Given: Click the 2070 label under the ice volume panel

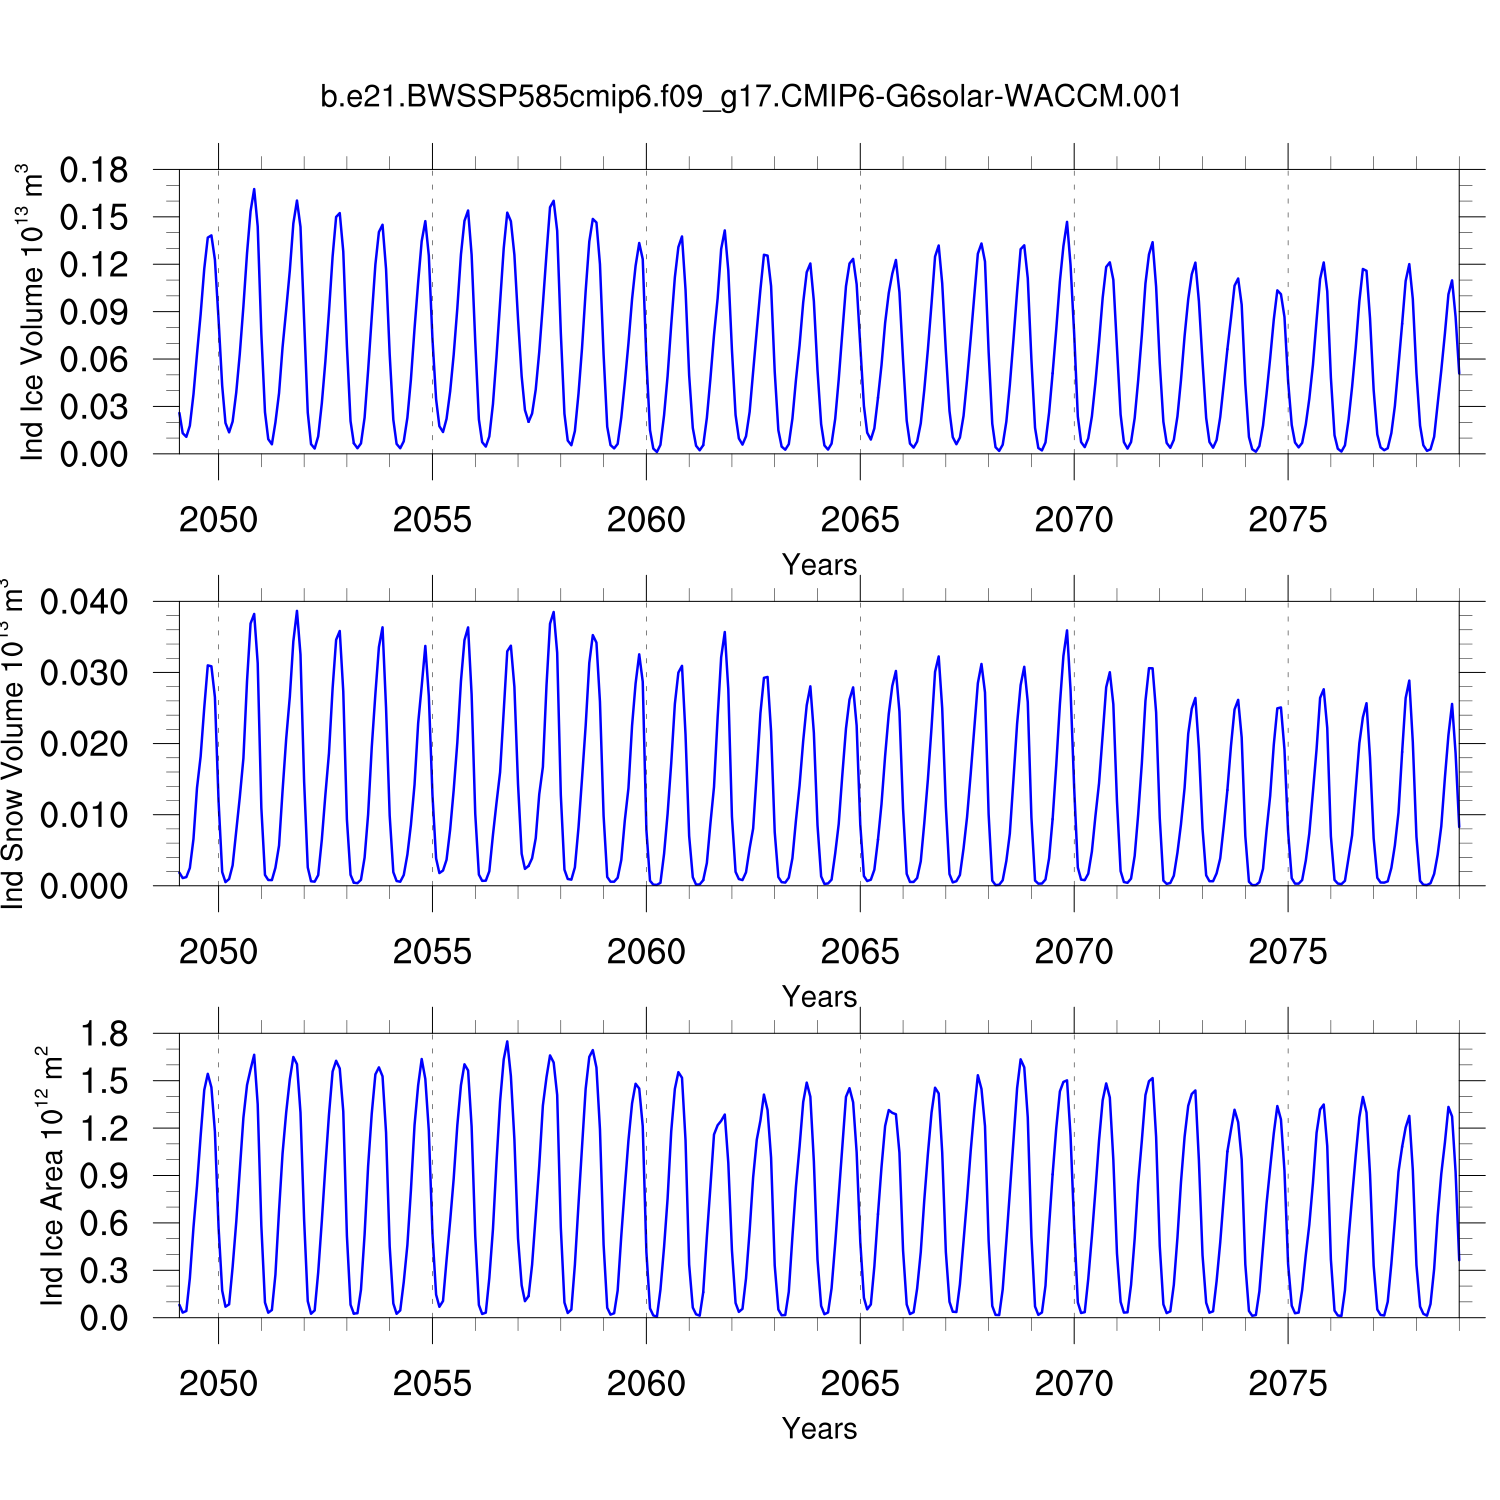Looking at the screenshot, I should coord(1073,520).
